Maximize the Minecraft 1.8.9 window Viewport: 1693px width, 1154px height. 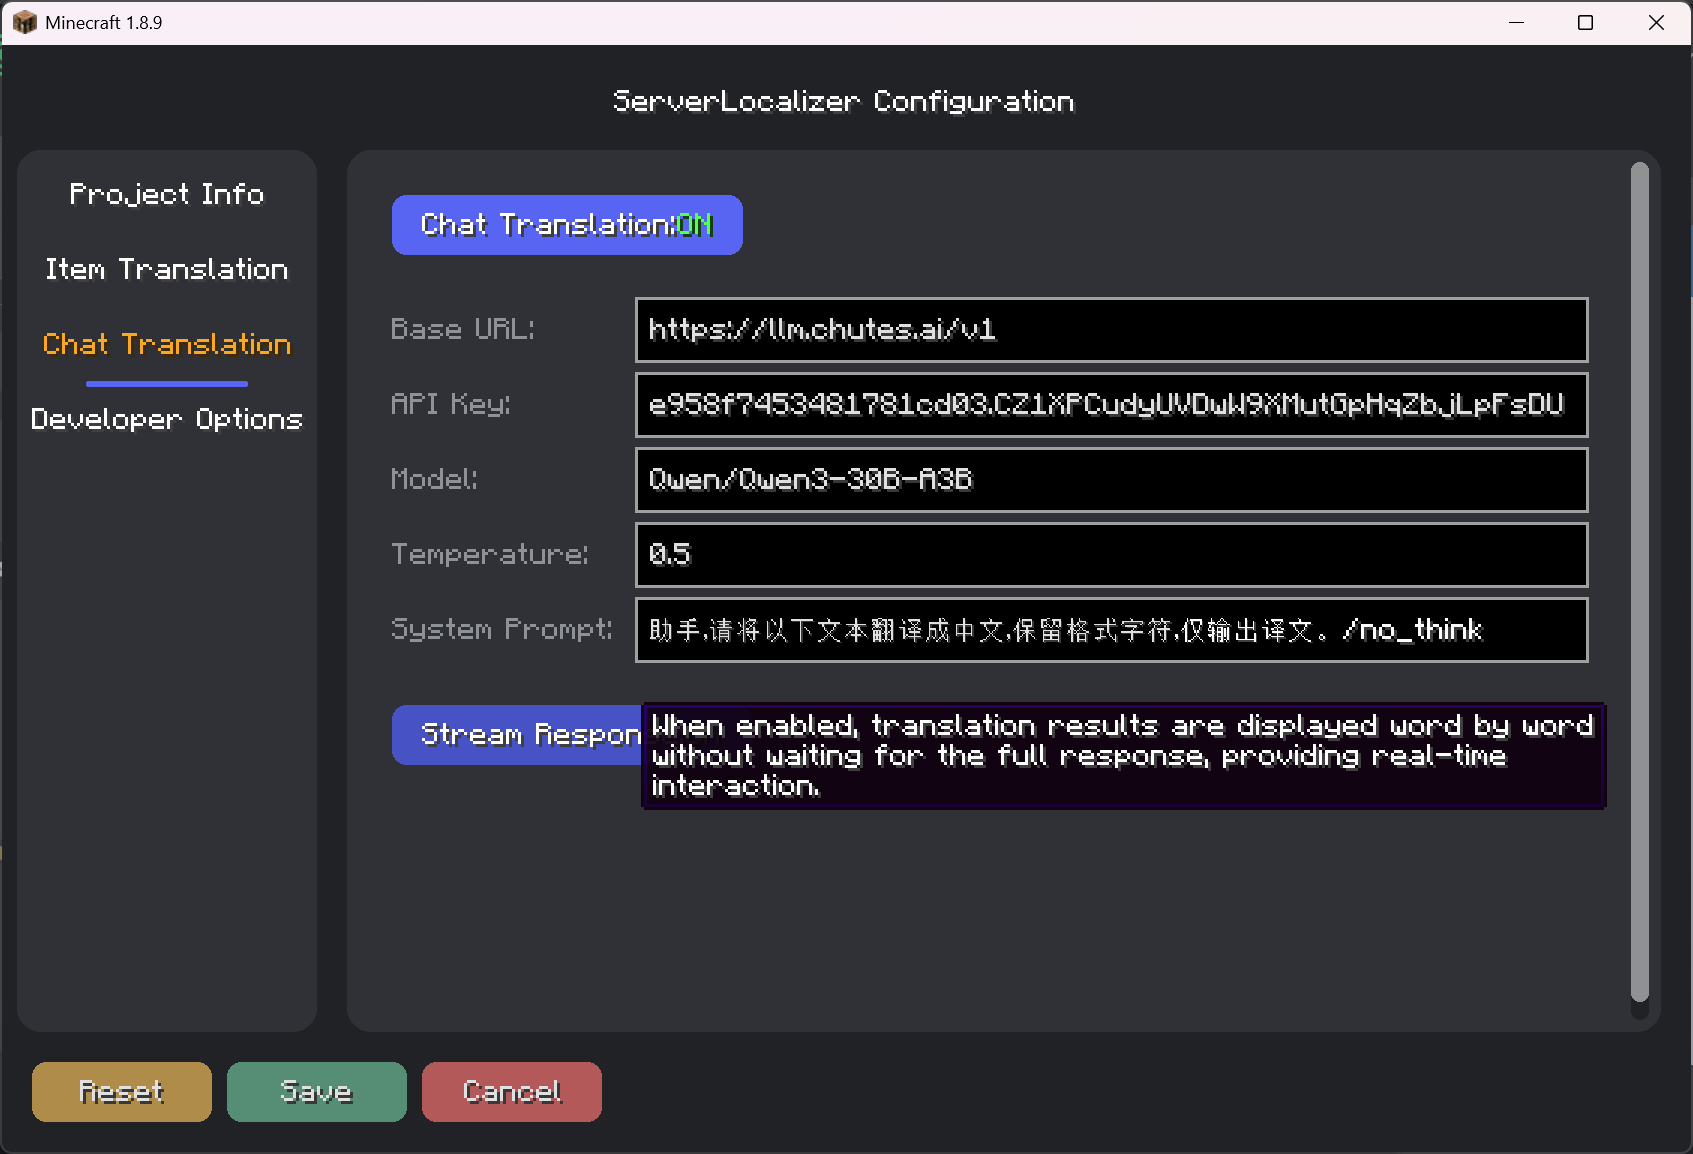(x=1585, y=22)
